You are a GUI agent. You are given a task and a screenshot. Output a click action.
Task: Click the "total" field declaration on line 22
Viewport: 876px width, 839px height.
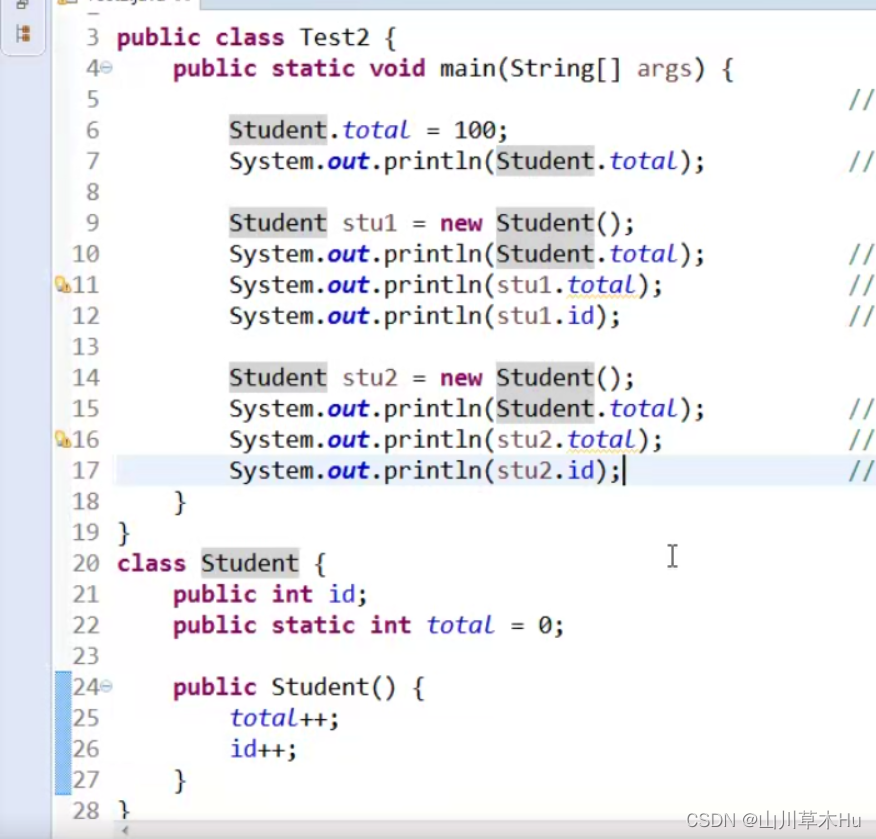pyautogui.click(x=460, y=626)
